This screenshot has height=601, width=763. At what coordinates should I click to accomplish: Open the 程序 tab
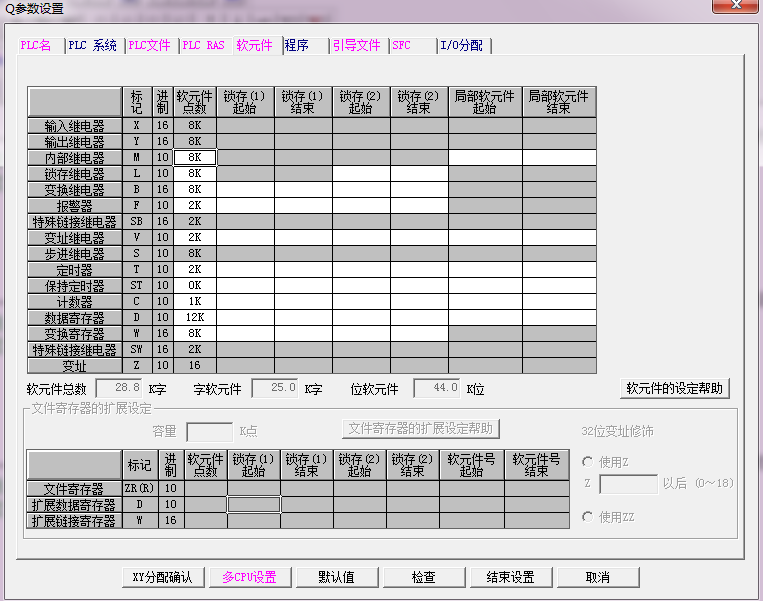(297, 46)
